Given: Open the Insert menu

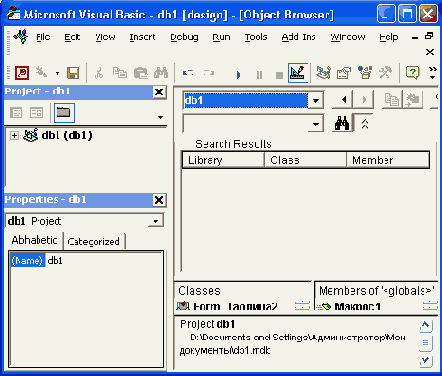Looking at the screenshot, I should tap(142, 37).
